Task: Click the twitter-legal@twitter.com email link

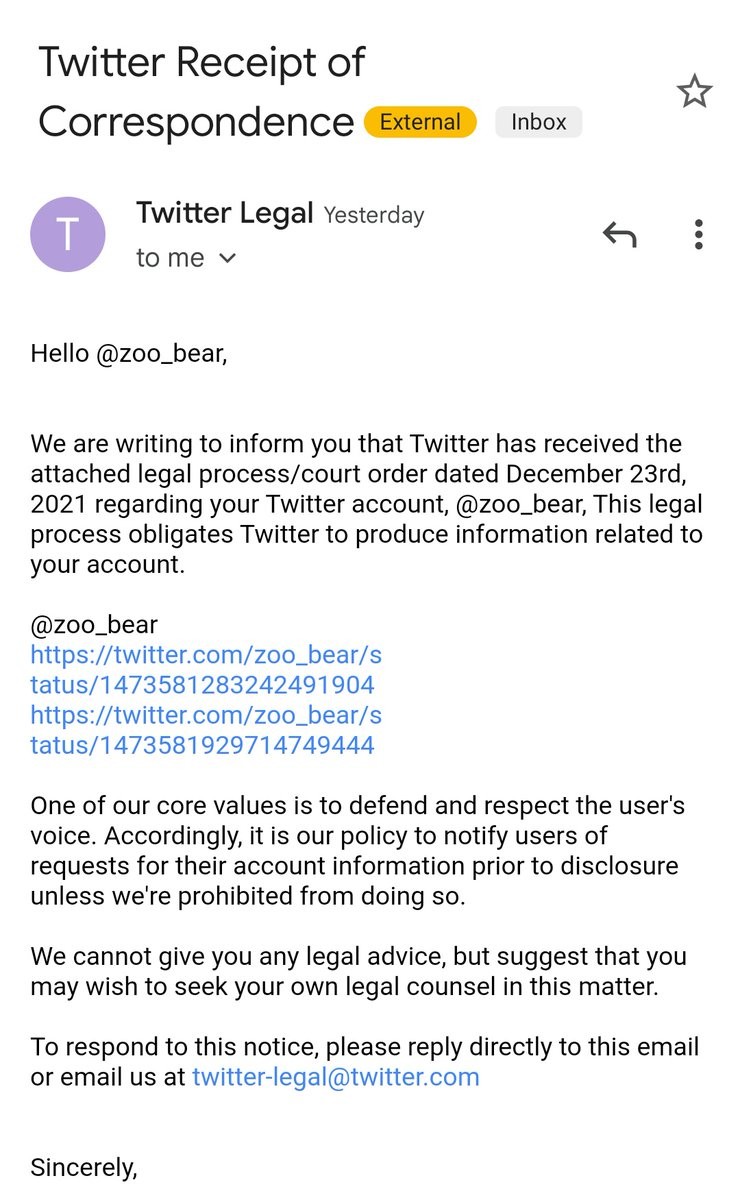Action: click(x=336, y=1077)
